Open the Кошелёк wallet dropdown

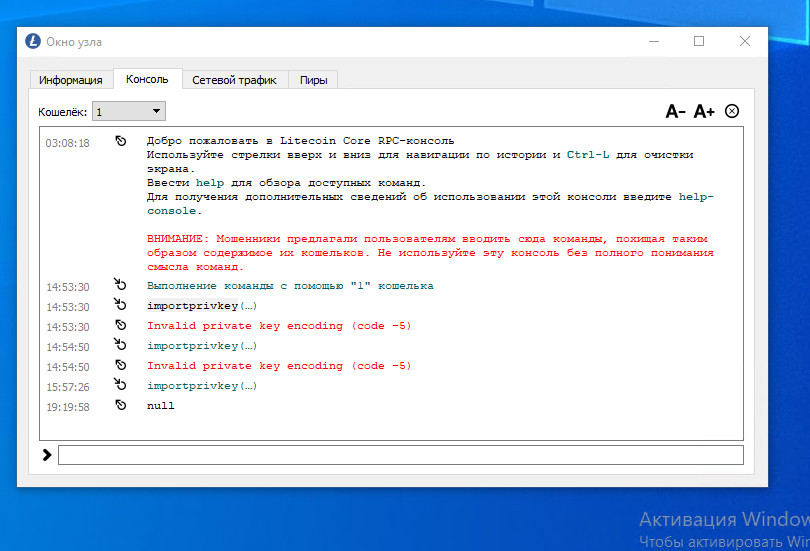pos(129,112)
